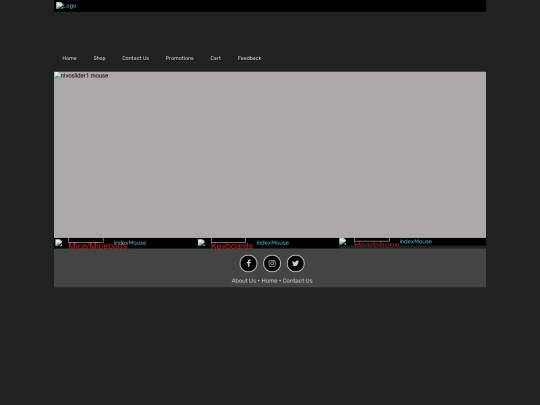Open the Feedback menu item
This screenshot has width=540, height=405.
coord(249,58)
